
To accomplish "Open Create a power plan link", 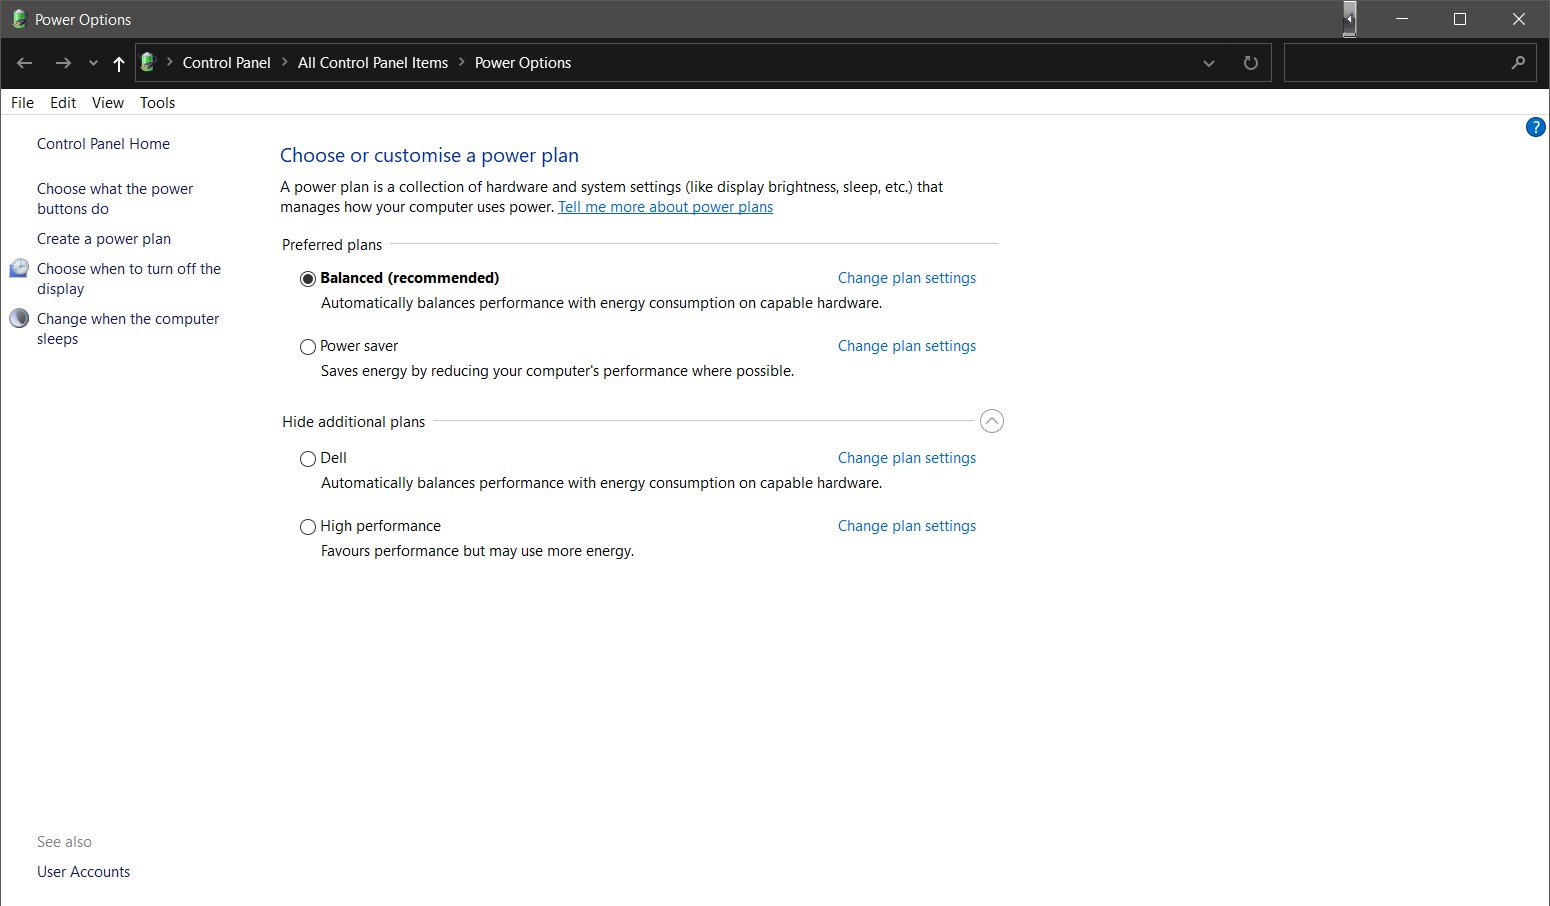I will click(x=104, y=239).
